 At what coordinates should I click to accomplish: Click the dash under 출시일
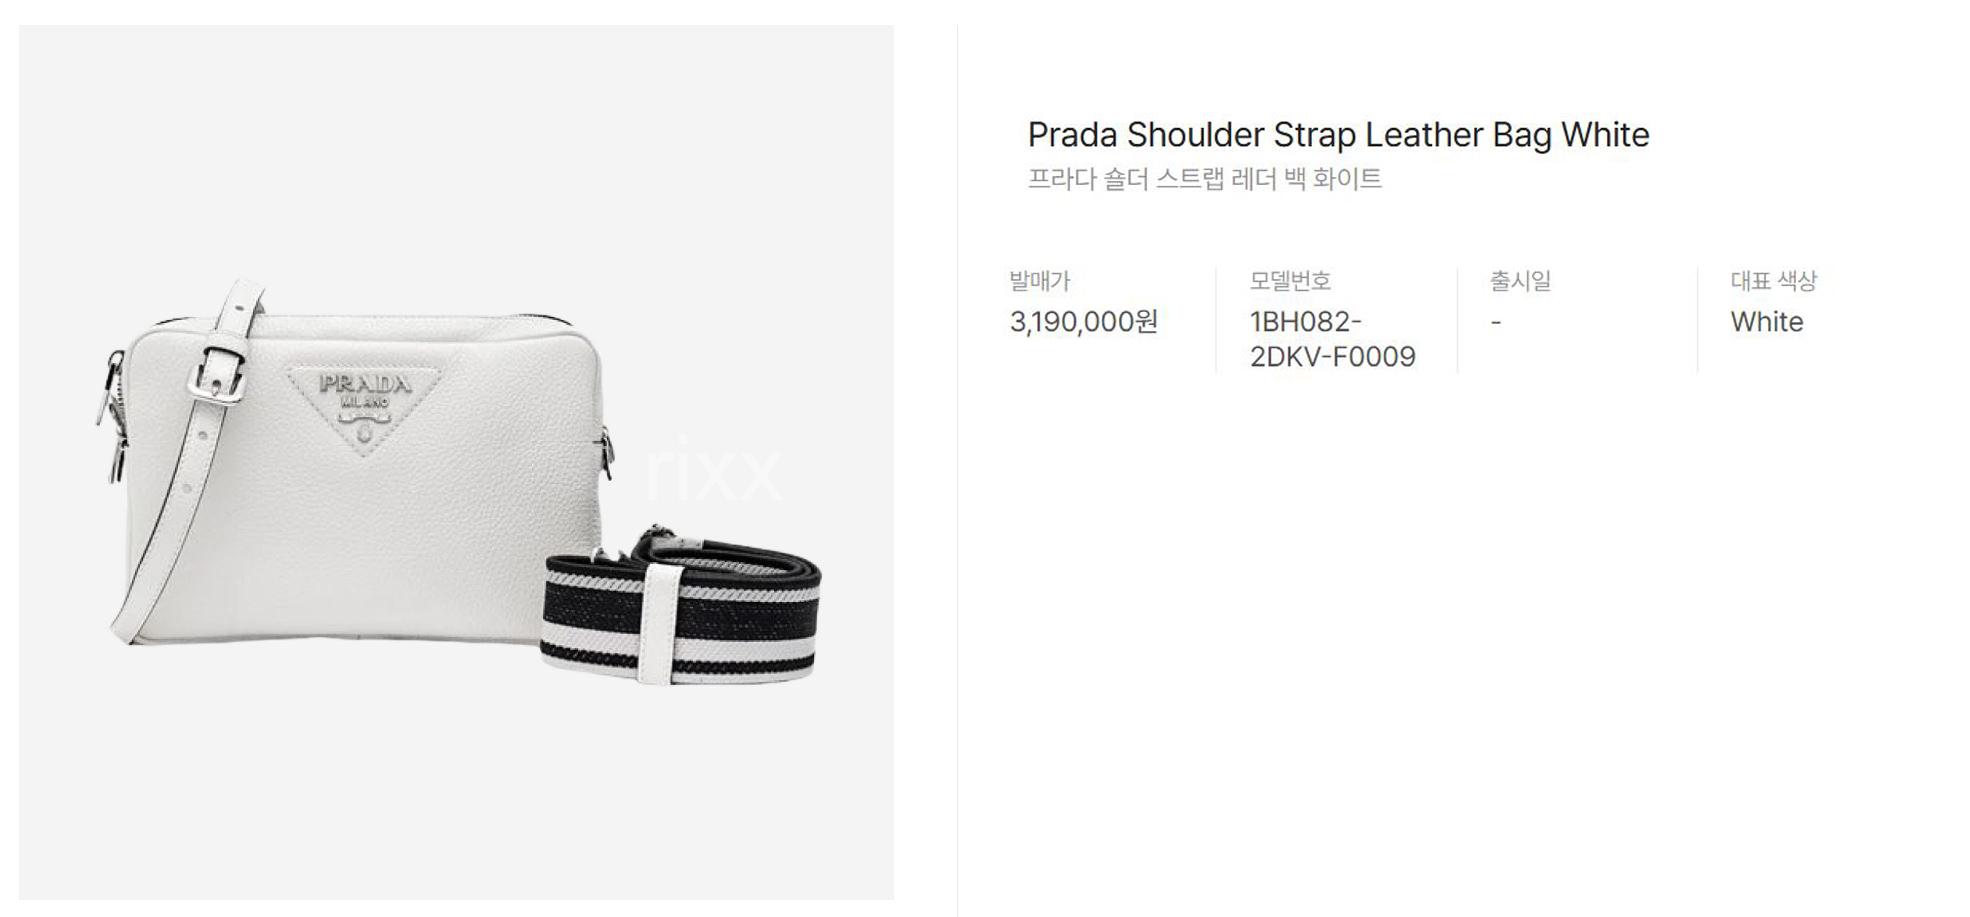click(1496, 322)
